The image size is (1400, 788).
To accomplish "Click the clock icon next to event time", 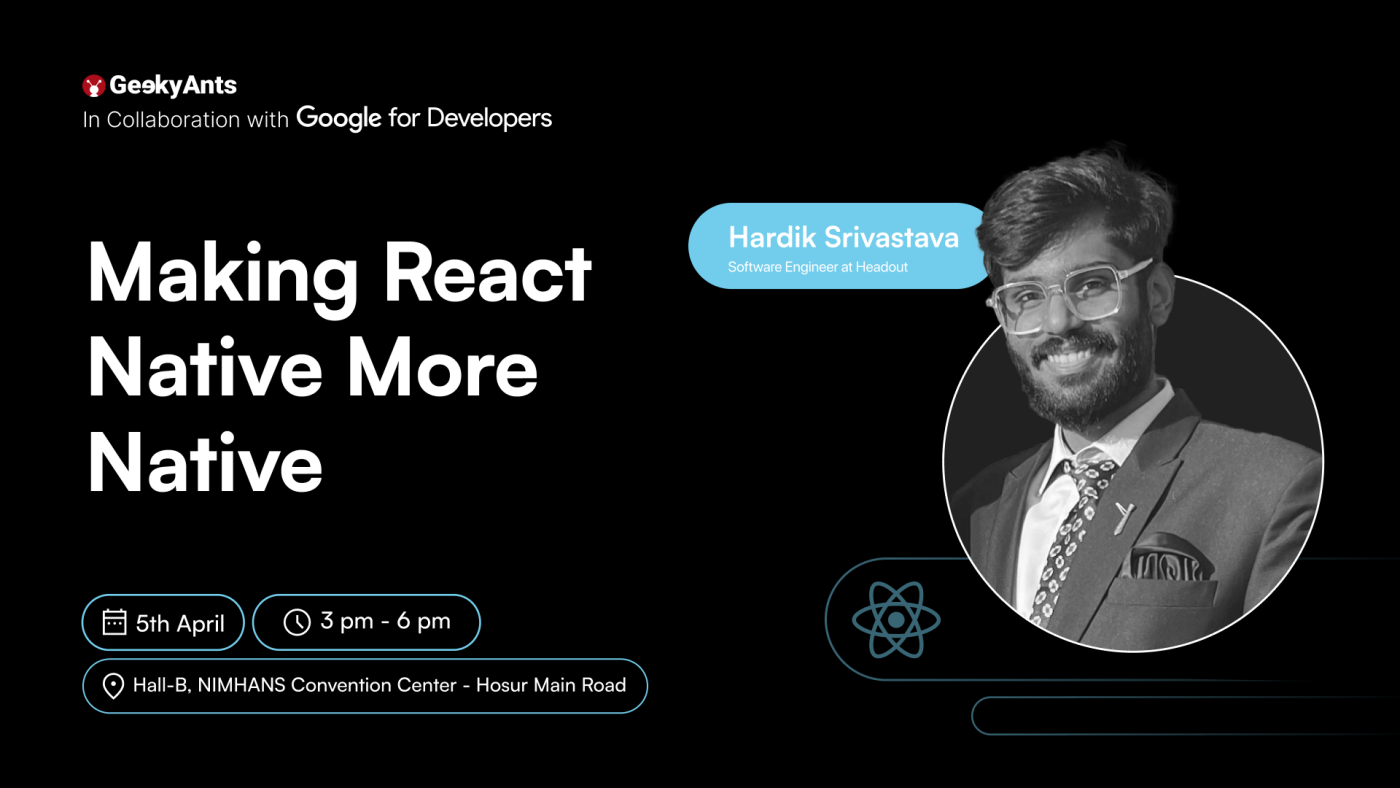I will point(297,622).
